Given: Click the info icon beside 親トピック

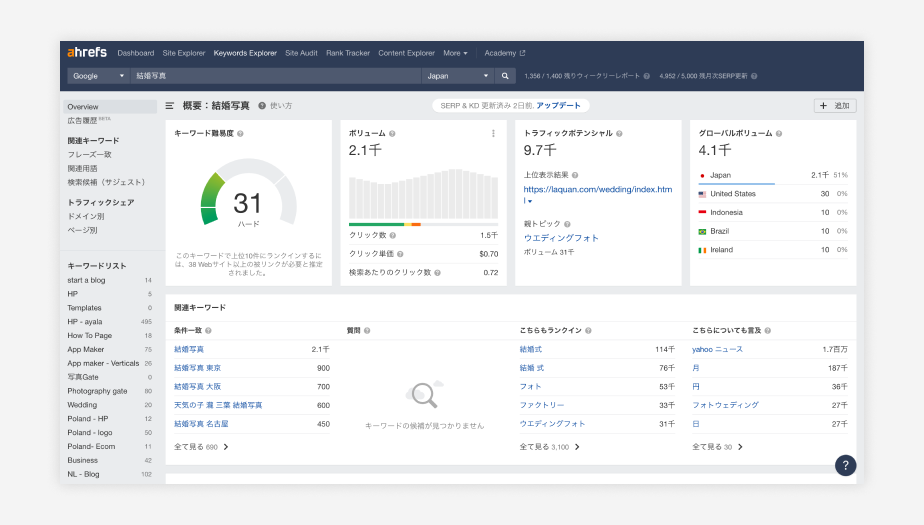Looking at the screenshot, I should point(567,224).
